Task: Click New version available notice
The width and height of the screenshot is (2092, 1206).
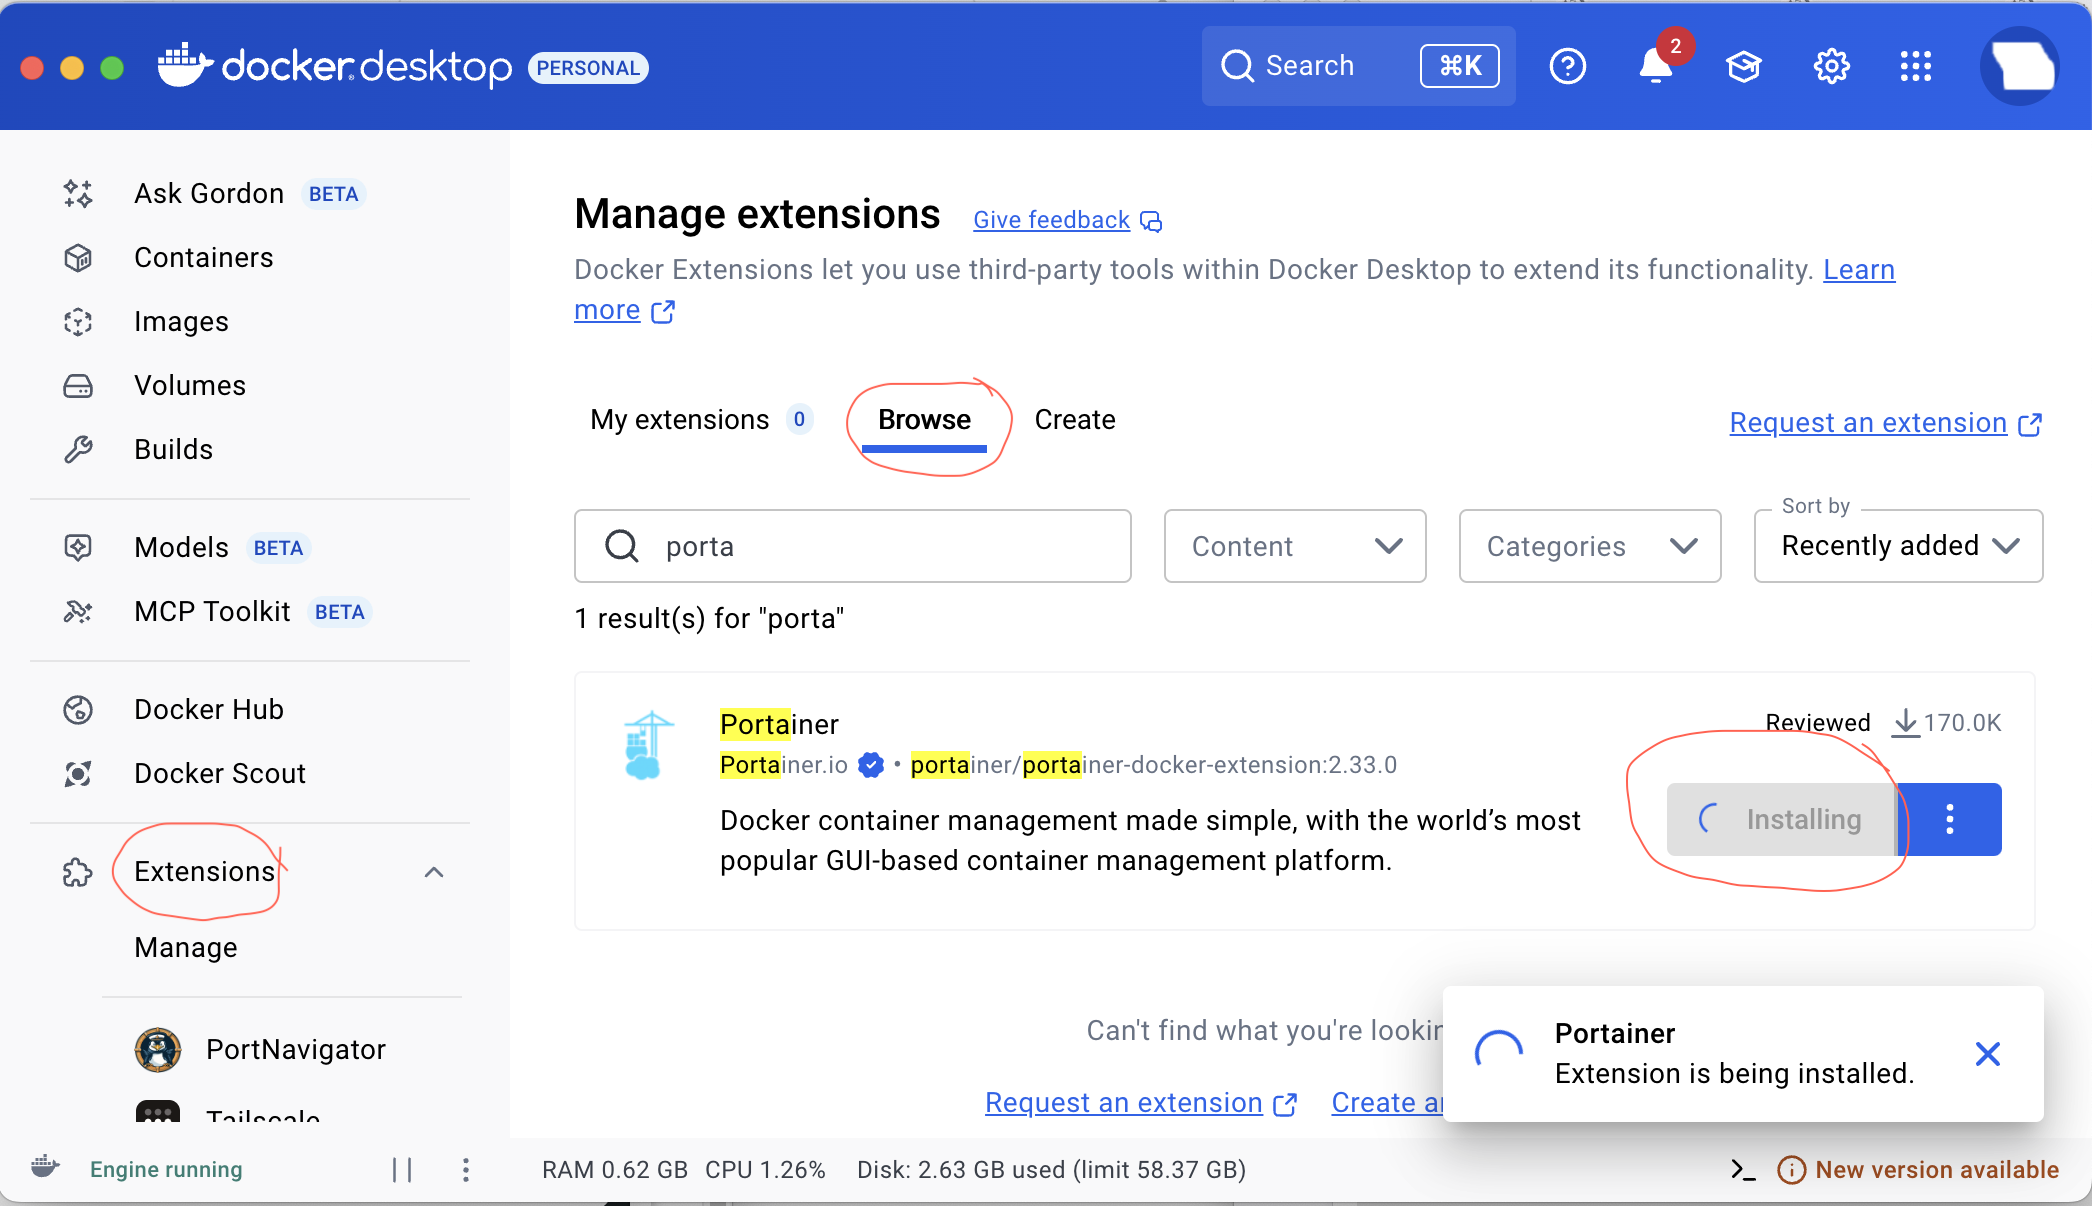Action: pyautogui.click(x=1918, y=1169)
